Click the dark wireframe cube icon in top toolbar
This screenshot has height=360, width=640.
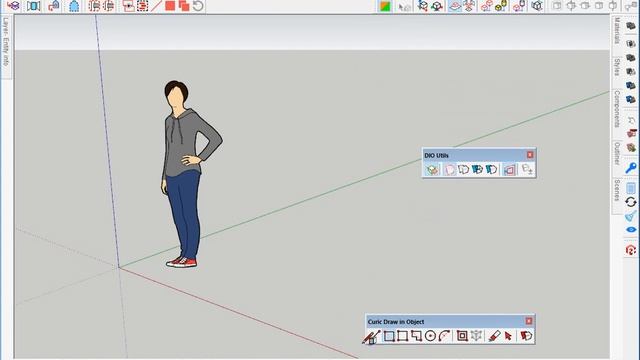537,6
